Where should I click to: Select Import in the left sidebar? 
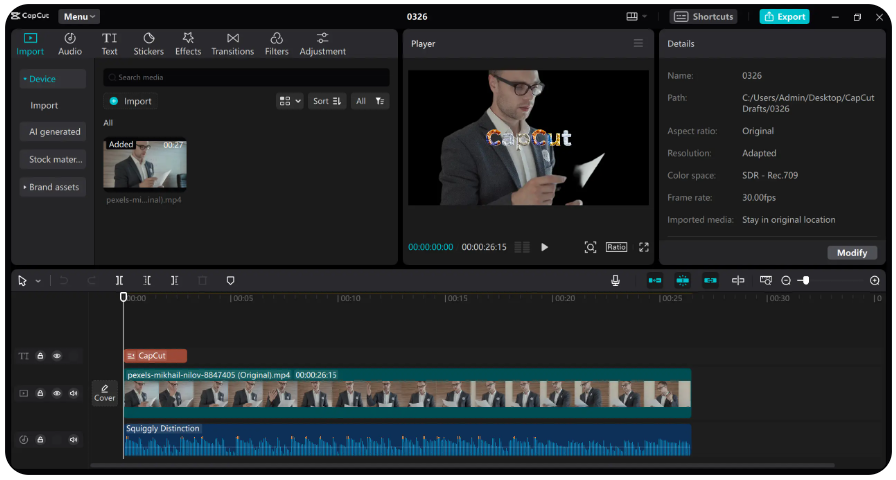(x=44, y=106)
